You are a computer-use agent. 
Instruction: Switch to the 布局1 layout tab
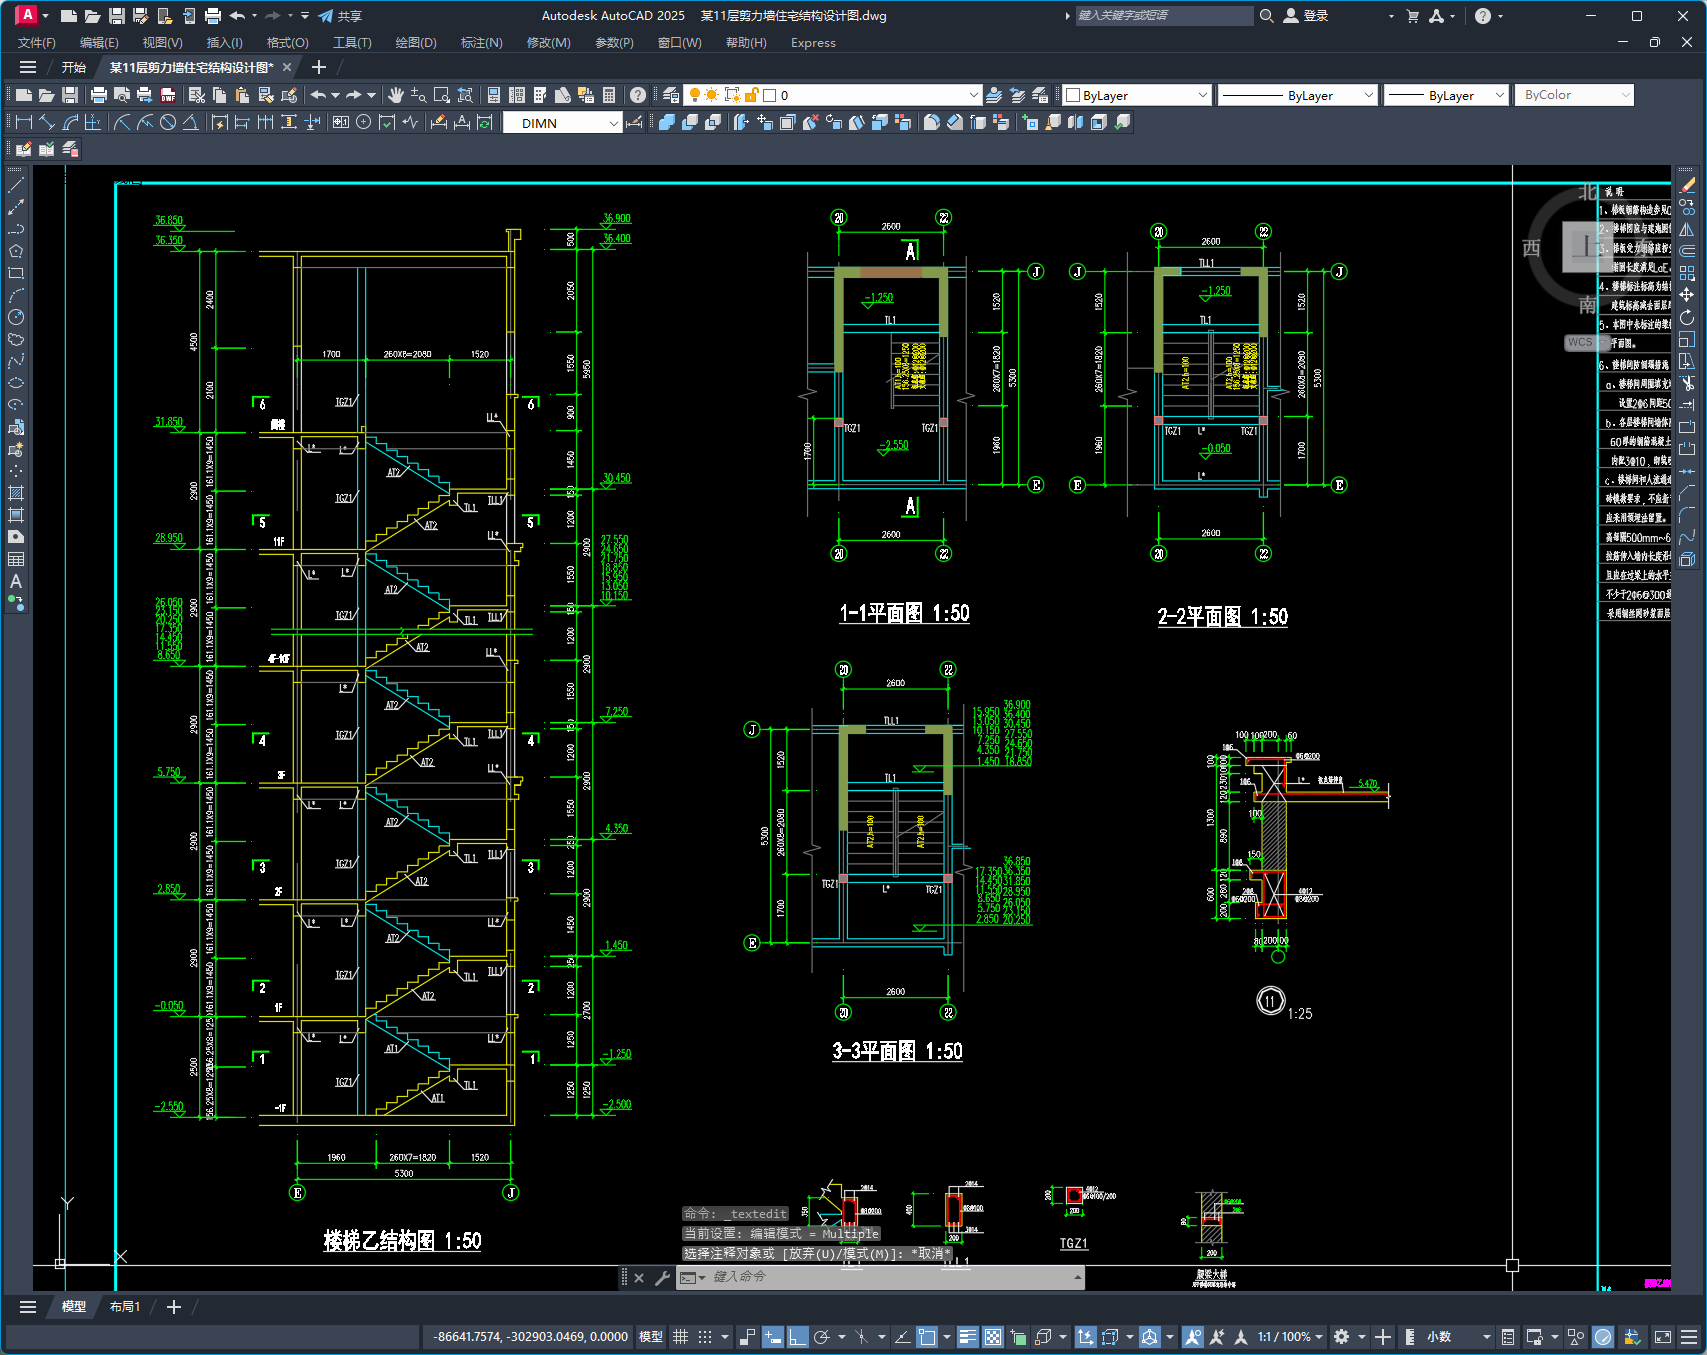pyautogui.click(x=125, y=1307)
